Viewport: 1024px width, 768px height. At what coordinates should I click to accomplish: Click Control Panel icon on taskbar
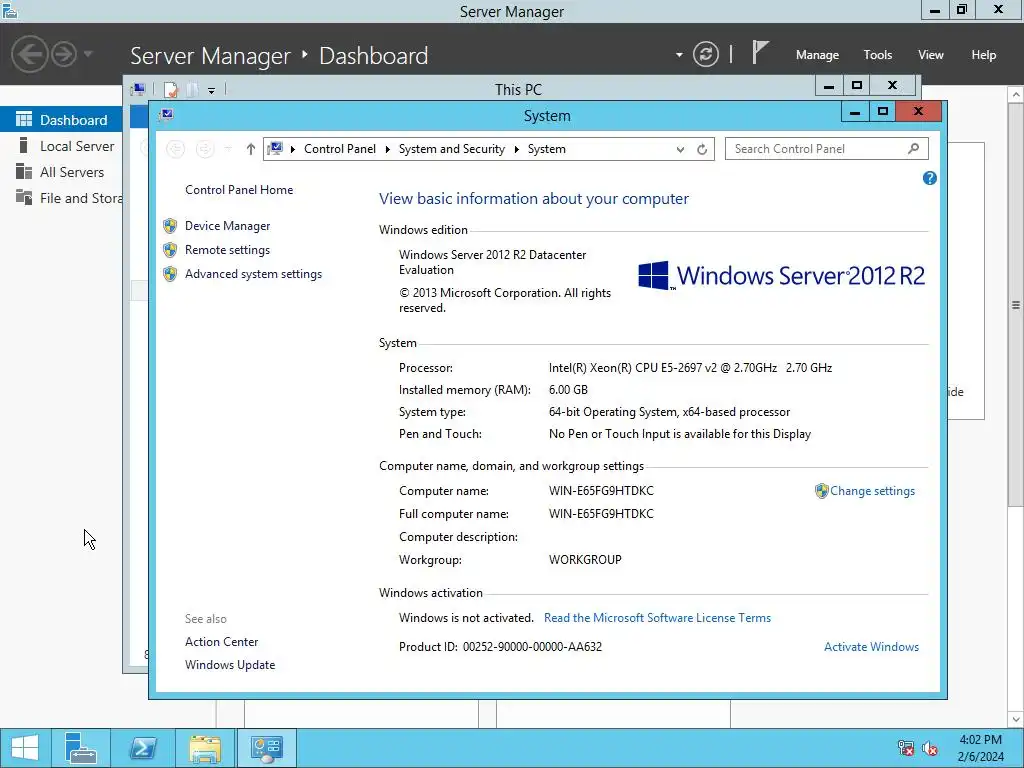[x=266, y=748]
